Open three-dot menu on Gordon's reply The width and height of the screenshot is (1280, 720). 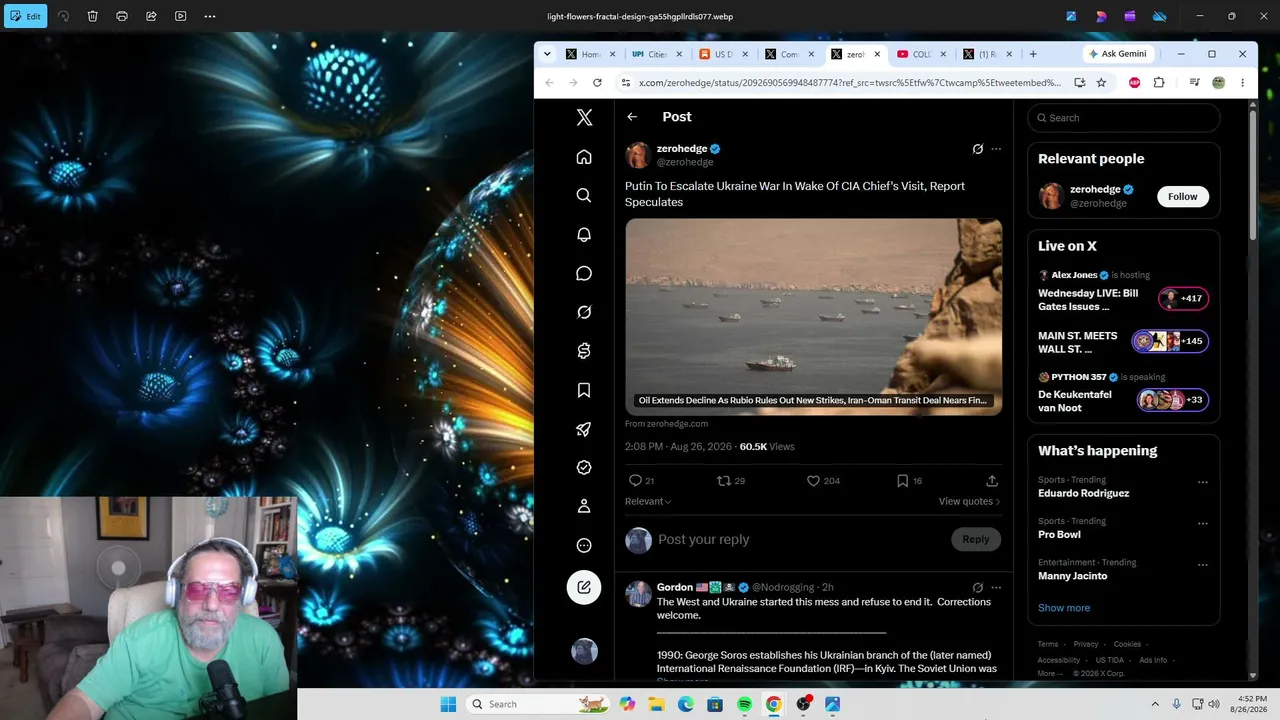(996, 587)
